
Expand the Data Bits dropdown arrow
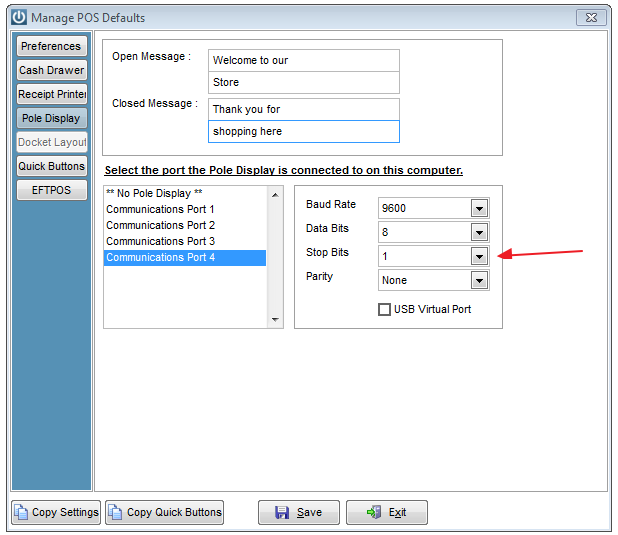479,233
